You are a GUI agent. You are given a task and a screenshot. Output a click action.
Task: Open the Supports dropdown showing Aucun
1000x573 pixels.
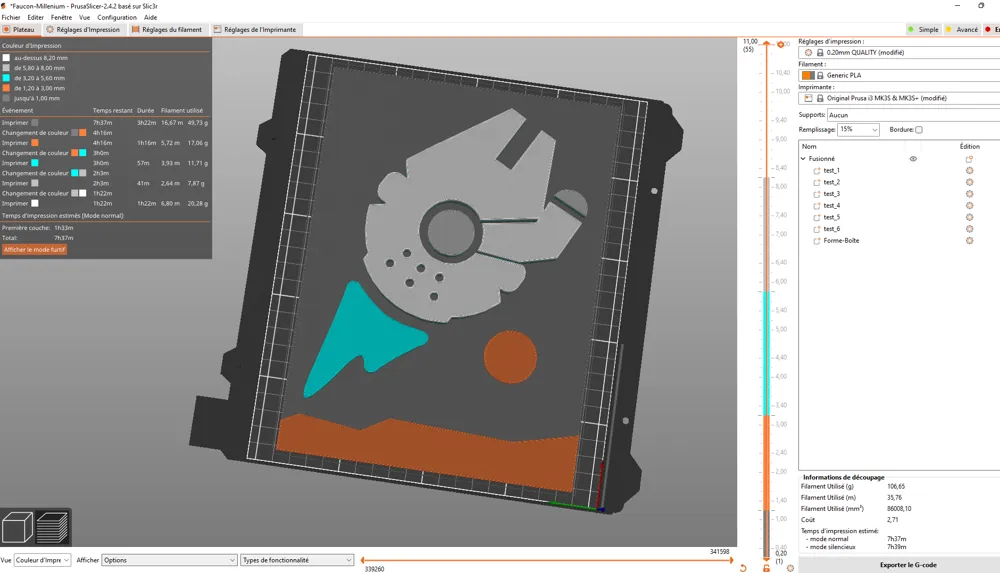click(x=913, y=115)
